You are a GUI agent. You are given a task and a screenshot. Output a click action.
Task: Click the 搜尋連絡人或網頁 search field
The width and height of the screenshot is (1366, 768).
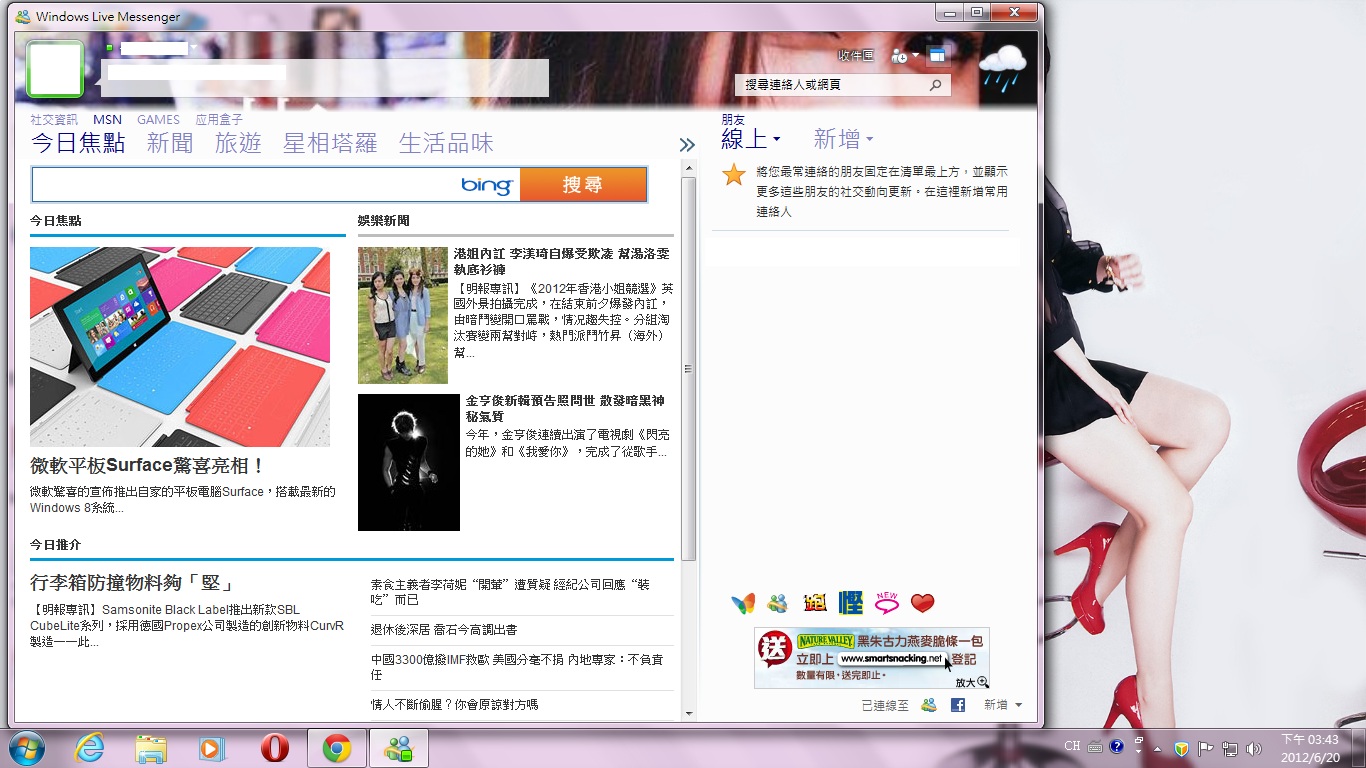832,86
